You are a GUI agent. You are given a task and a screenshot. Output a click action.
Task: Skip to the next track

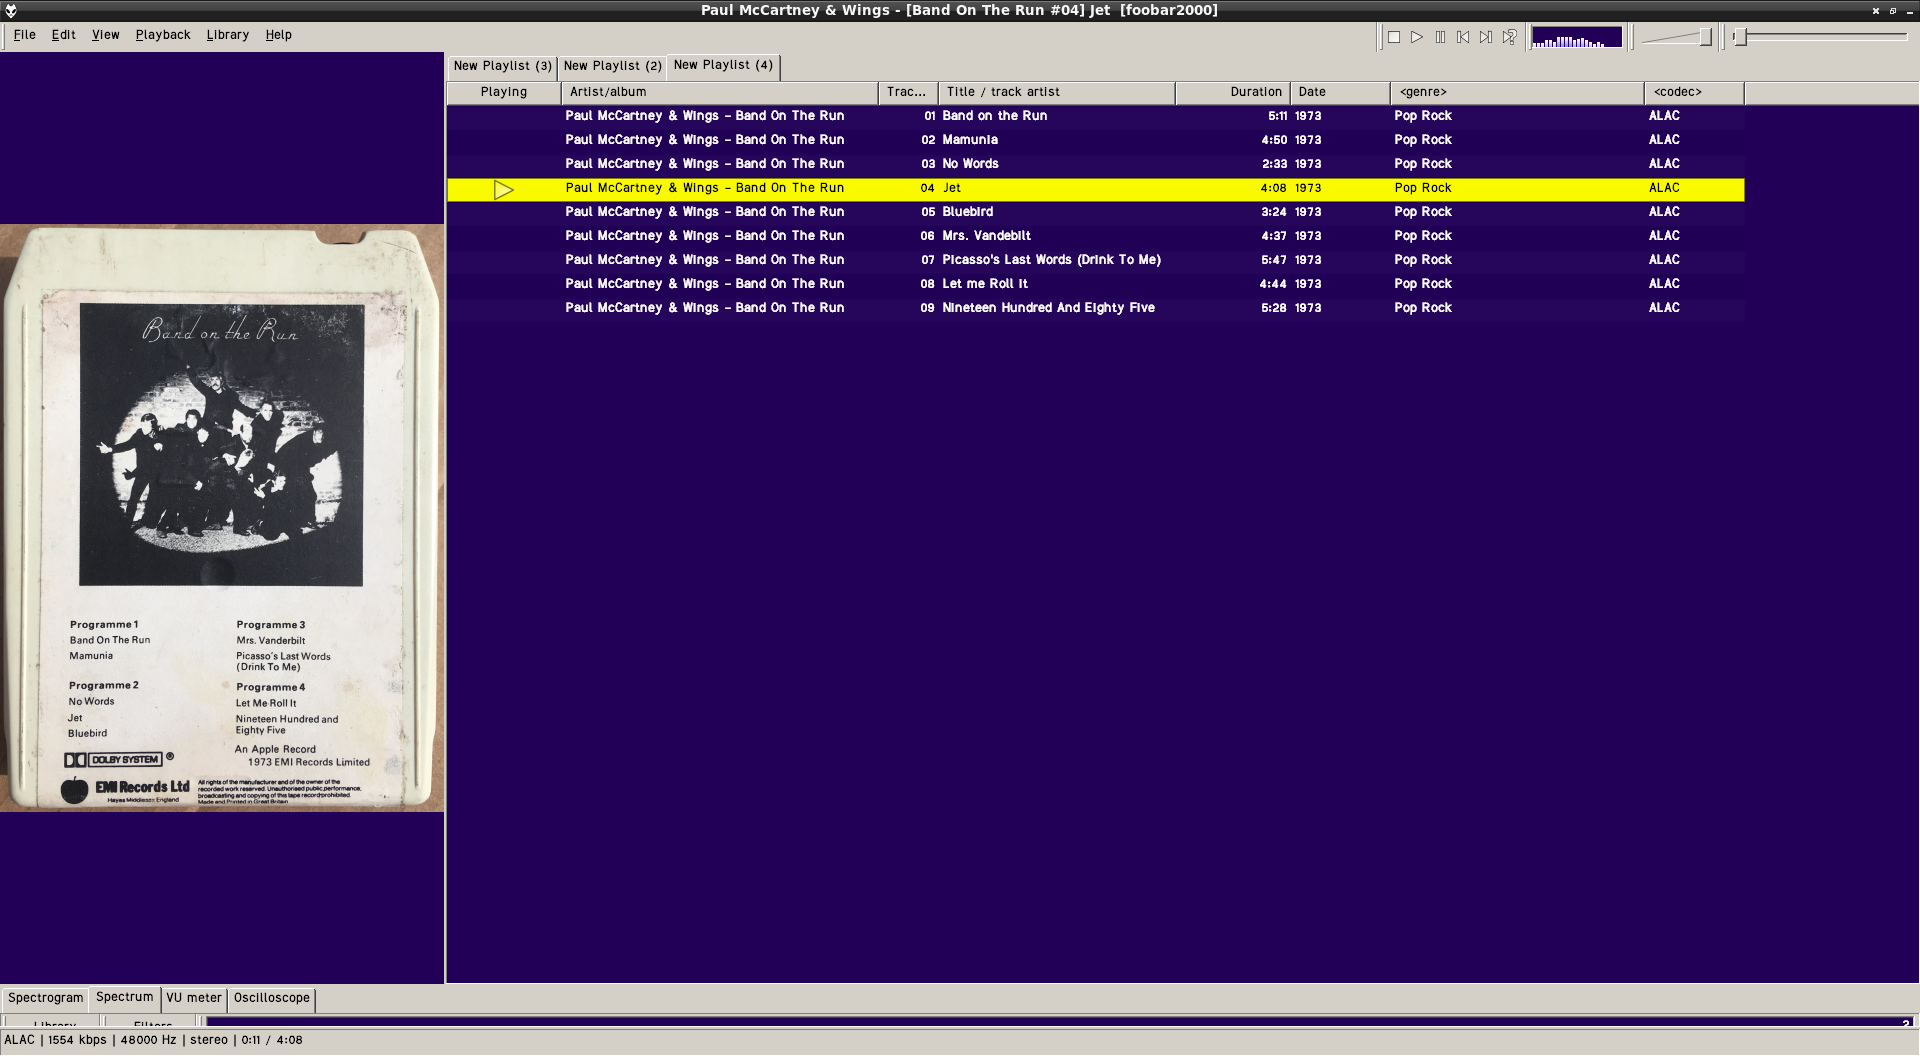coord(1486,37)
